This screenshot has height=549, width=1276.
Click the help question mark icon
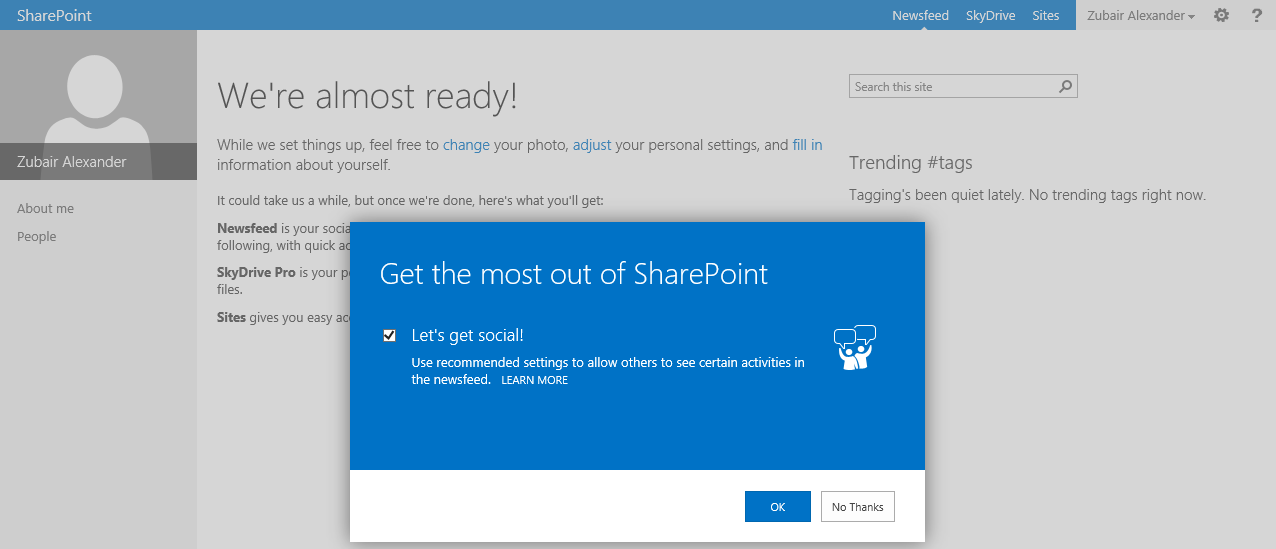(1257, 15)
